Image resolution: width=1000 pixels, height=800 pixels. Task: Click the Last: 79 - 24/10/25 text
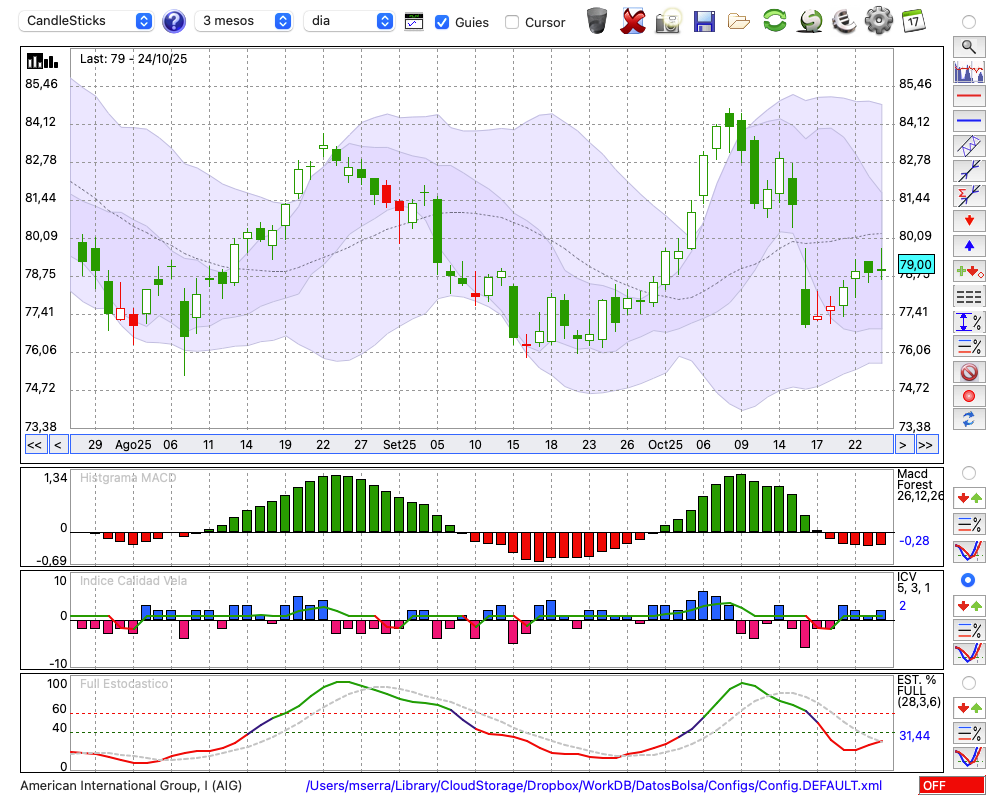(x=133, y=59)
